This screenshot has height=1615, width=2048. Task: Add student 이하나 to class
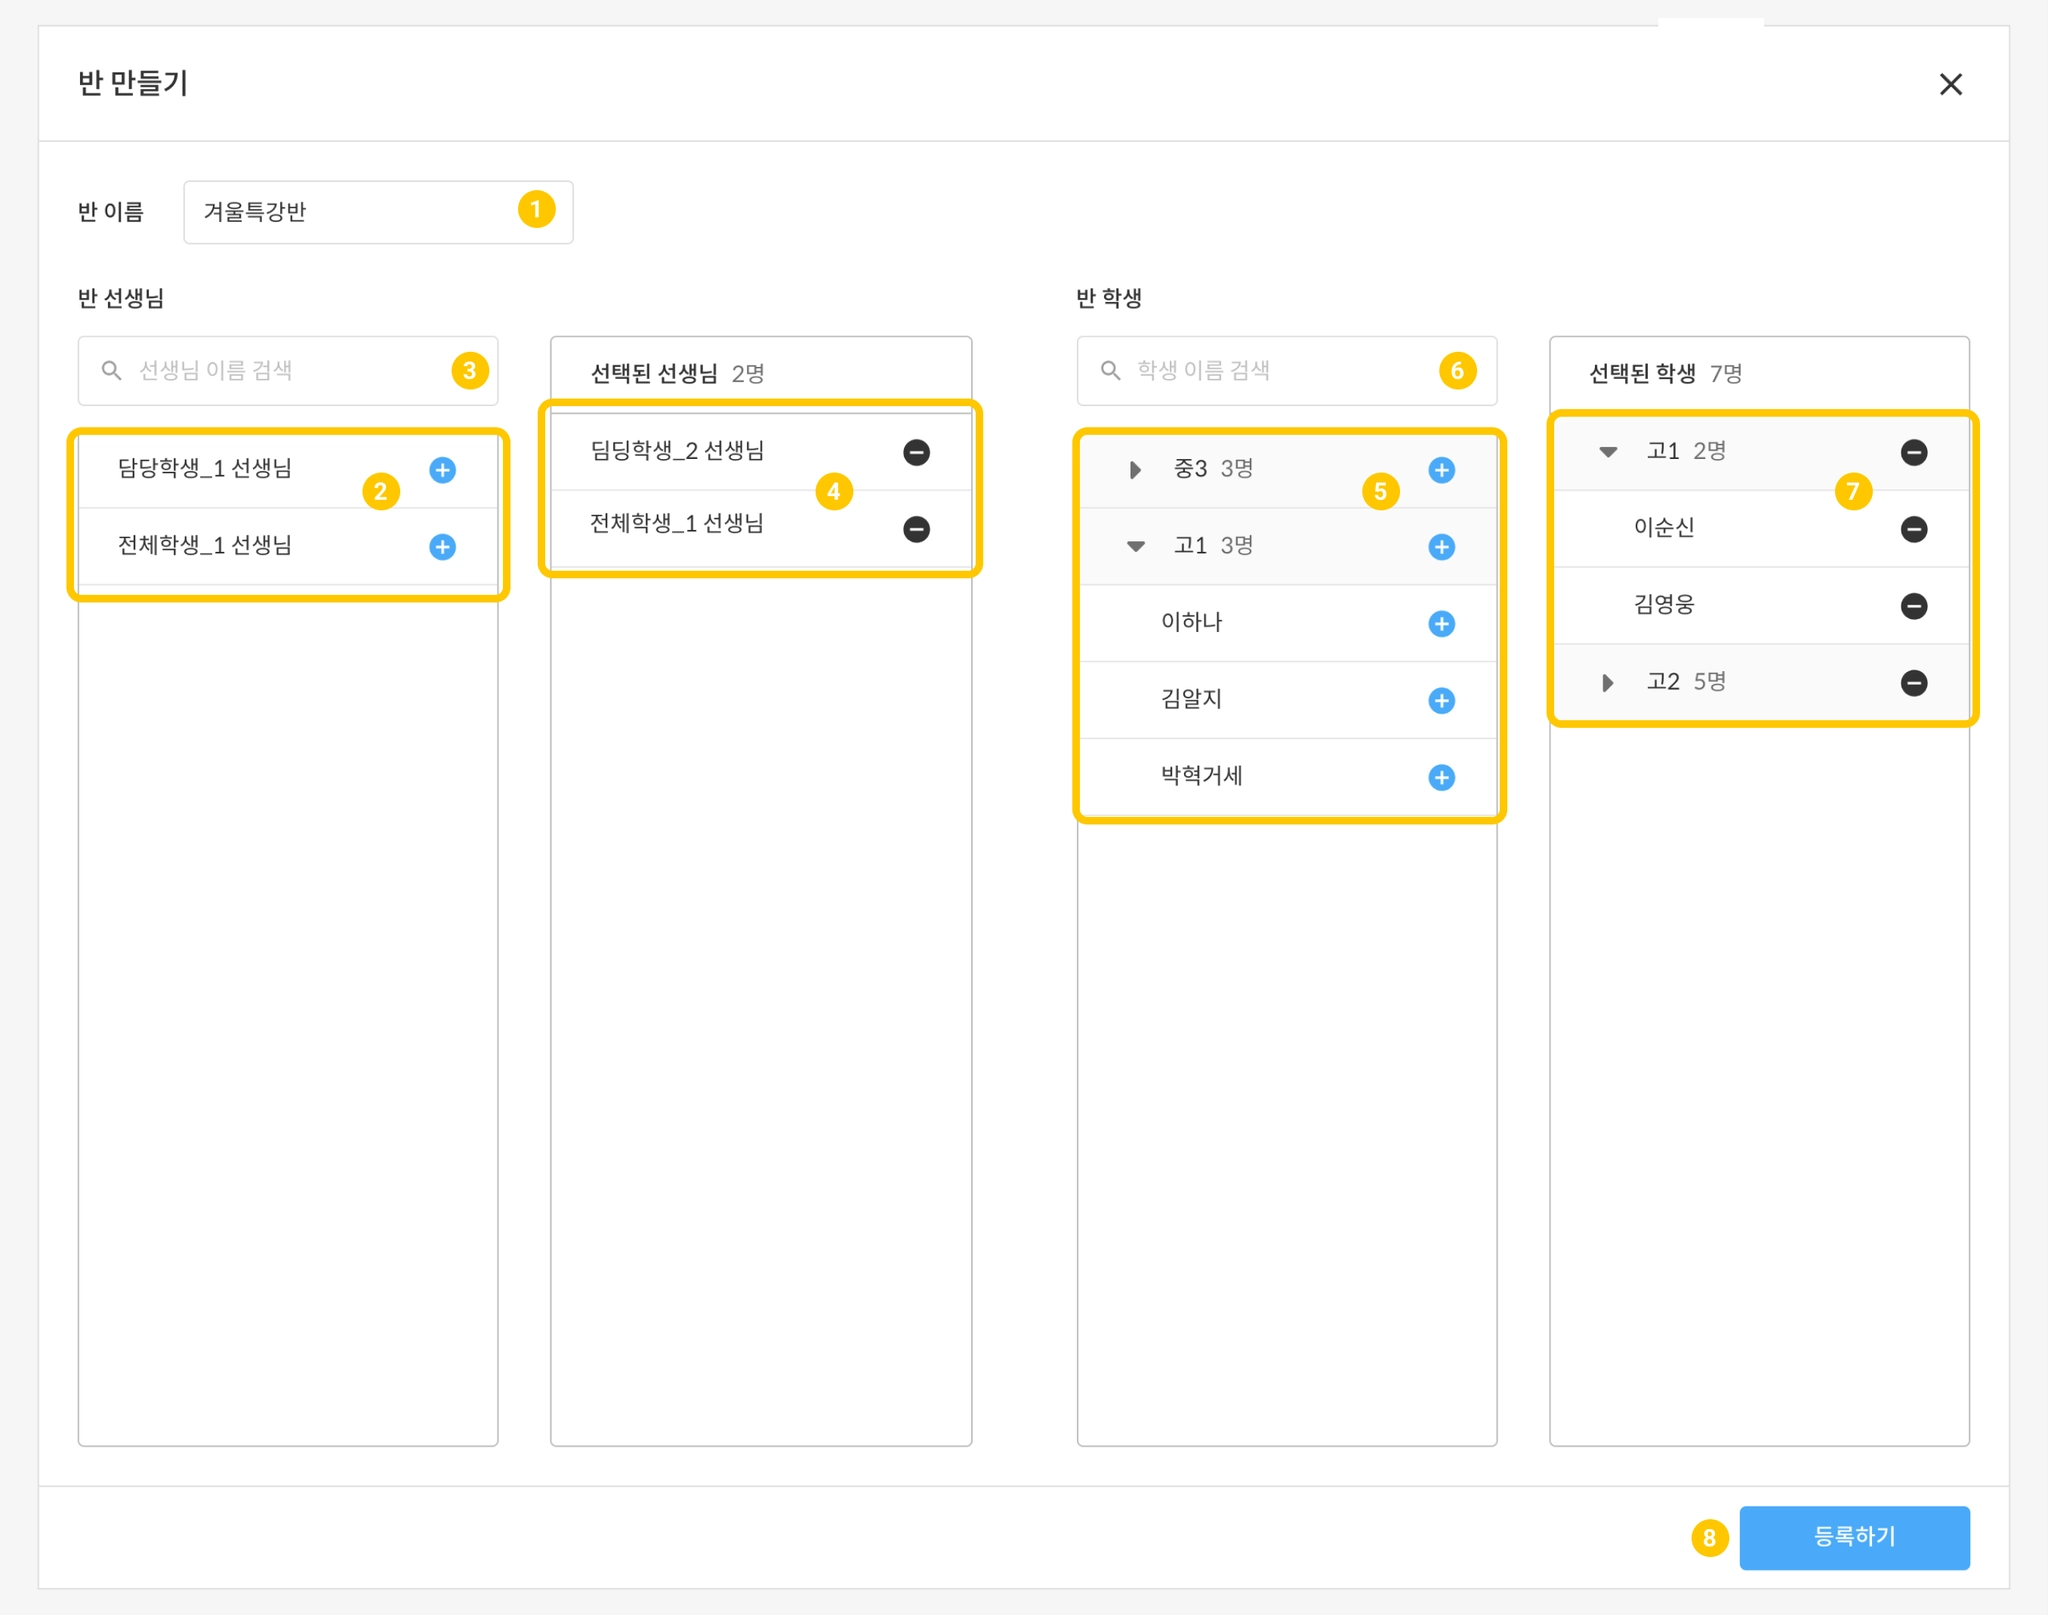point(1441,624)
